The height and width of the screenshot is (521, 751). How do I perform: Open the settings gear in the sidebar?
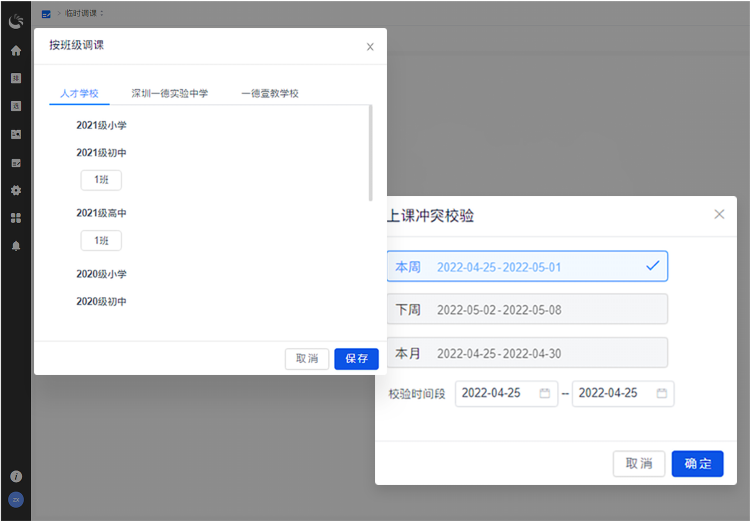click(x=16, y=190)
